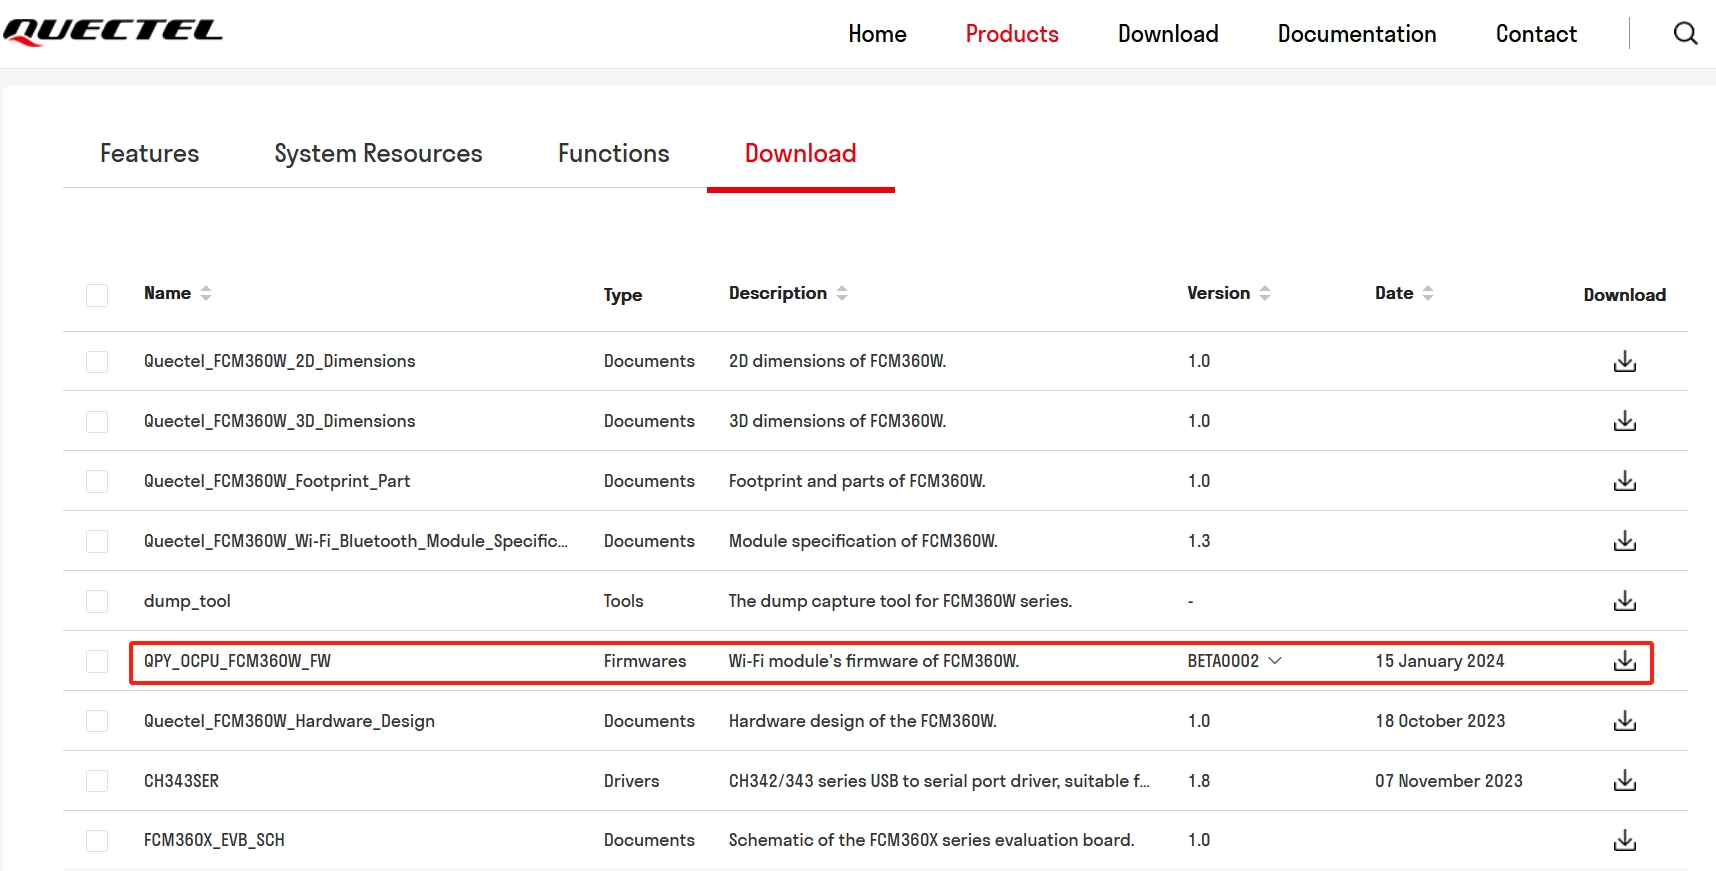1716x871 pixels.
Task: Switch to the Features tab
Action: (x=150, y=153)
